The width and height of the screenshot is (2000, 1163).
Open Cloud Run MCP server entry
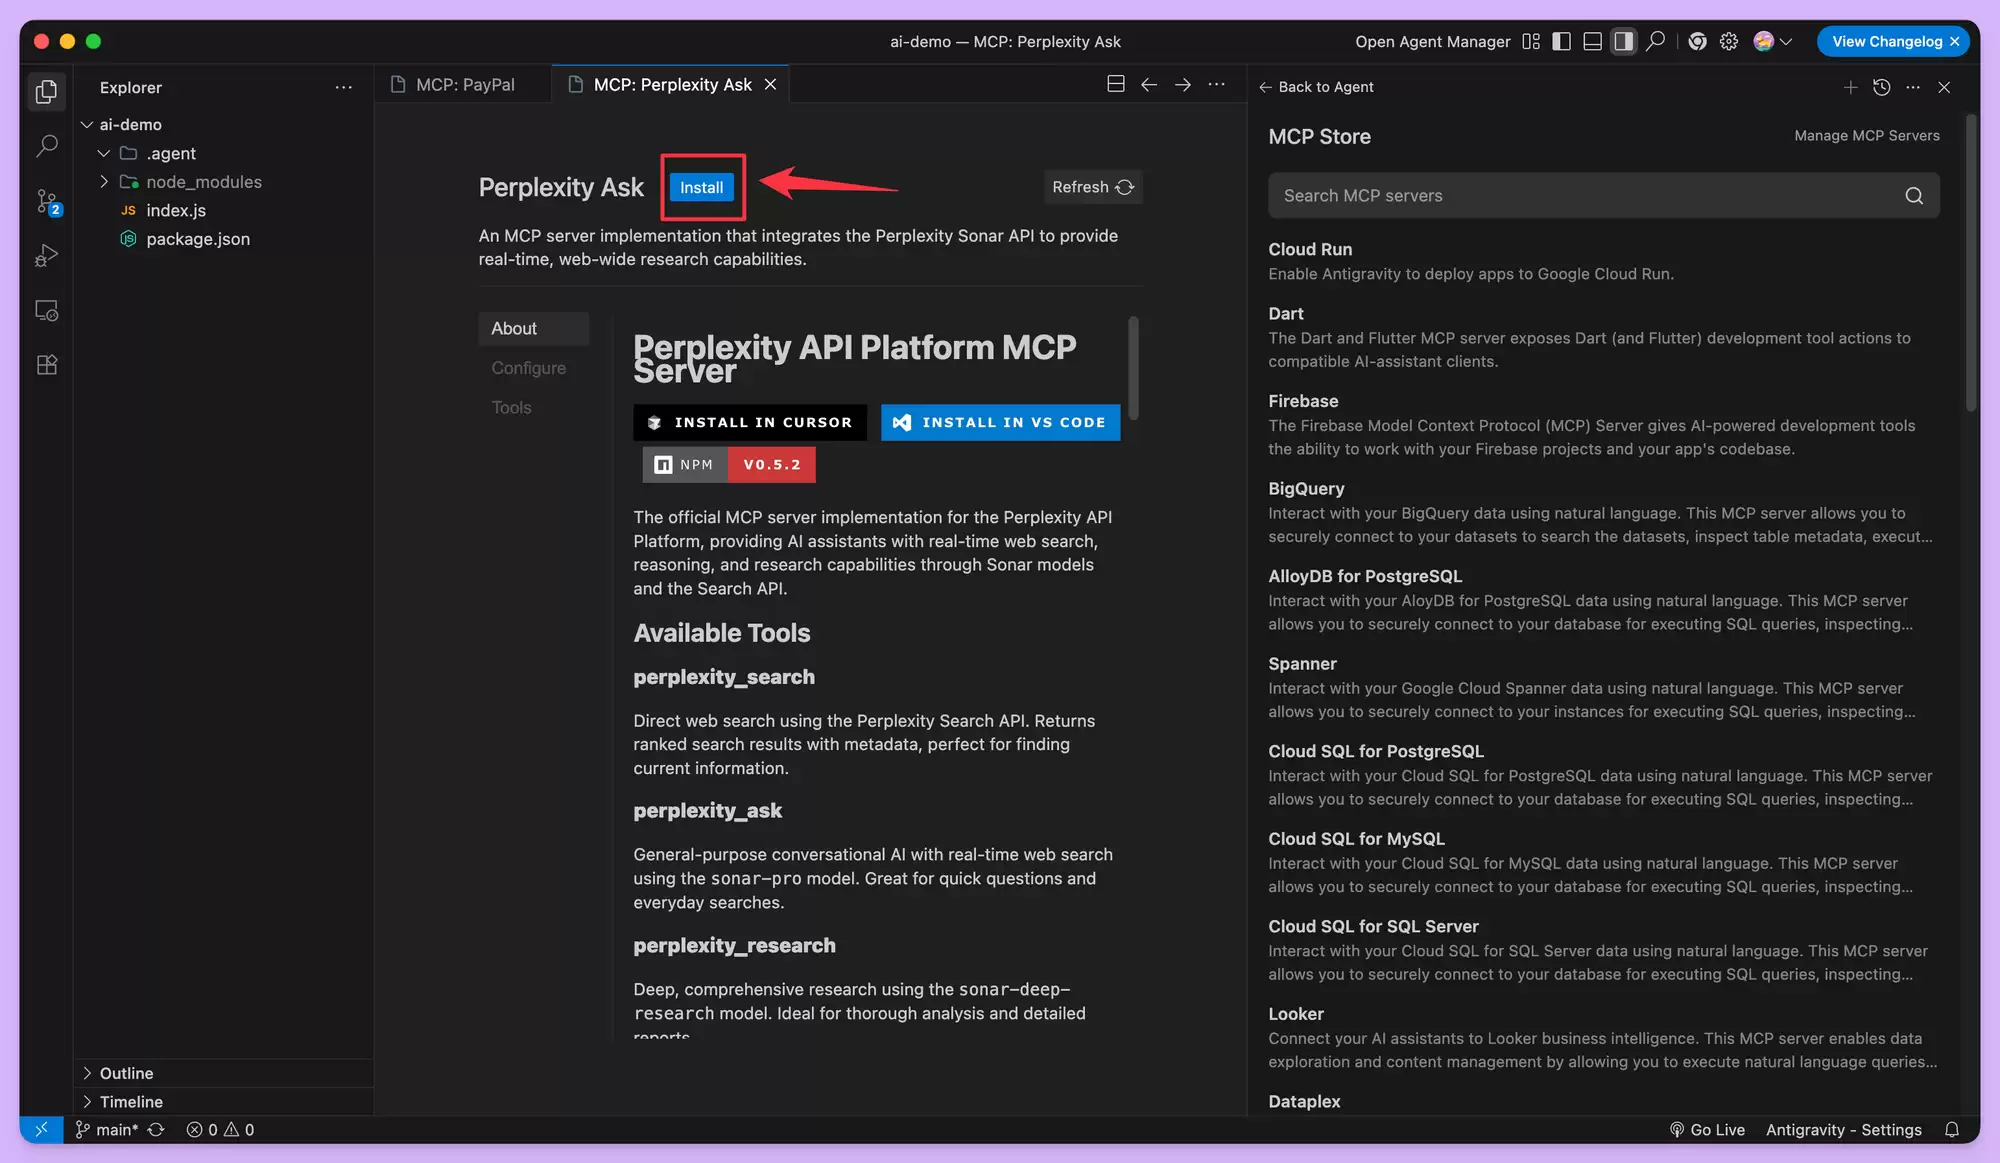[1603, 261]
